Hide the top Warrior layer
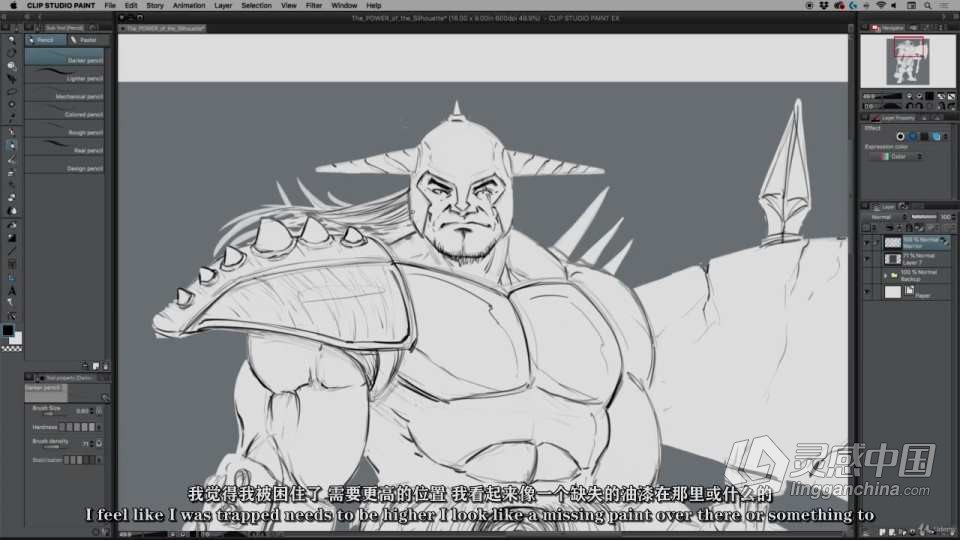This screenshot has height=540, width=960. [x=866, y=242]
